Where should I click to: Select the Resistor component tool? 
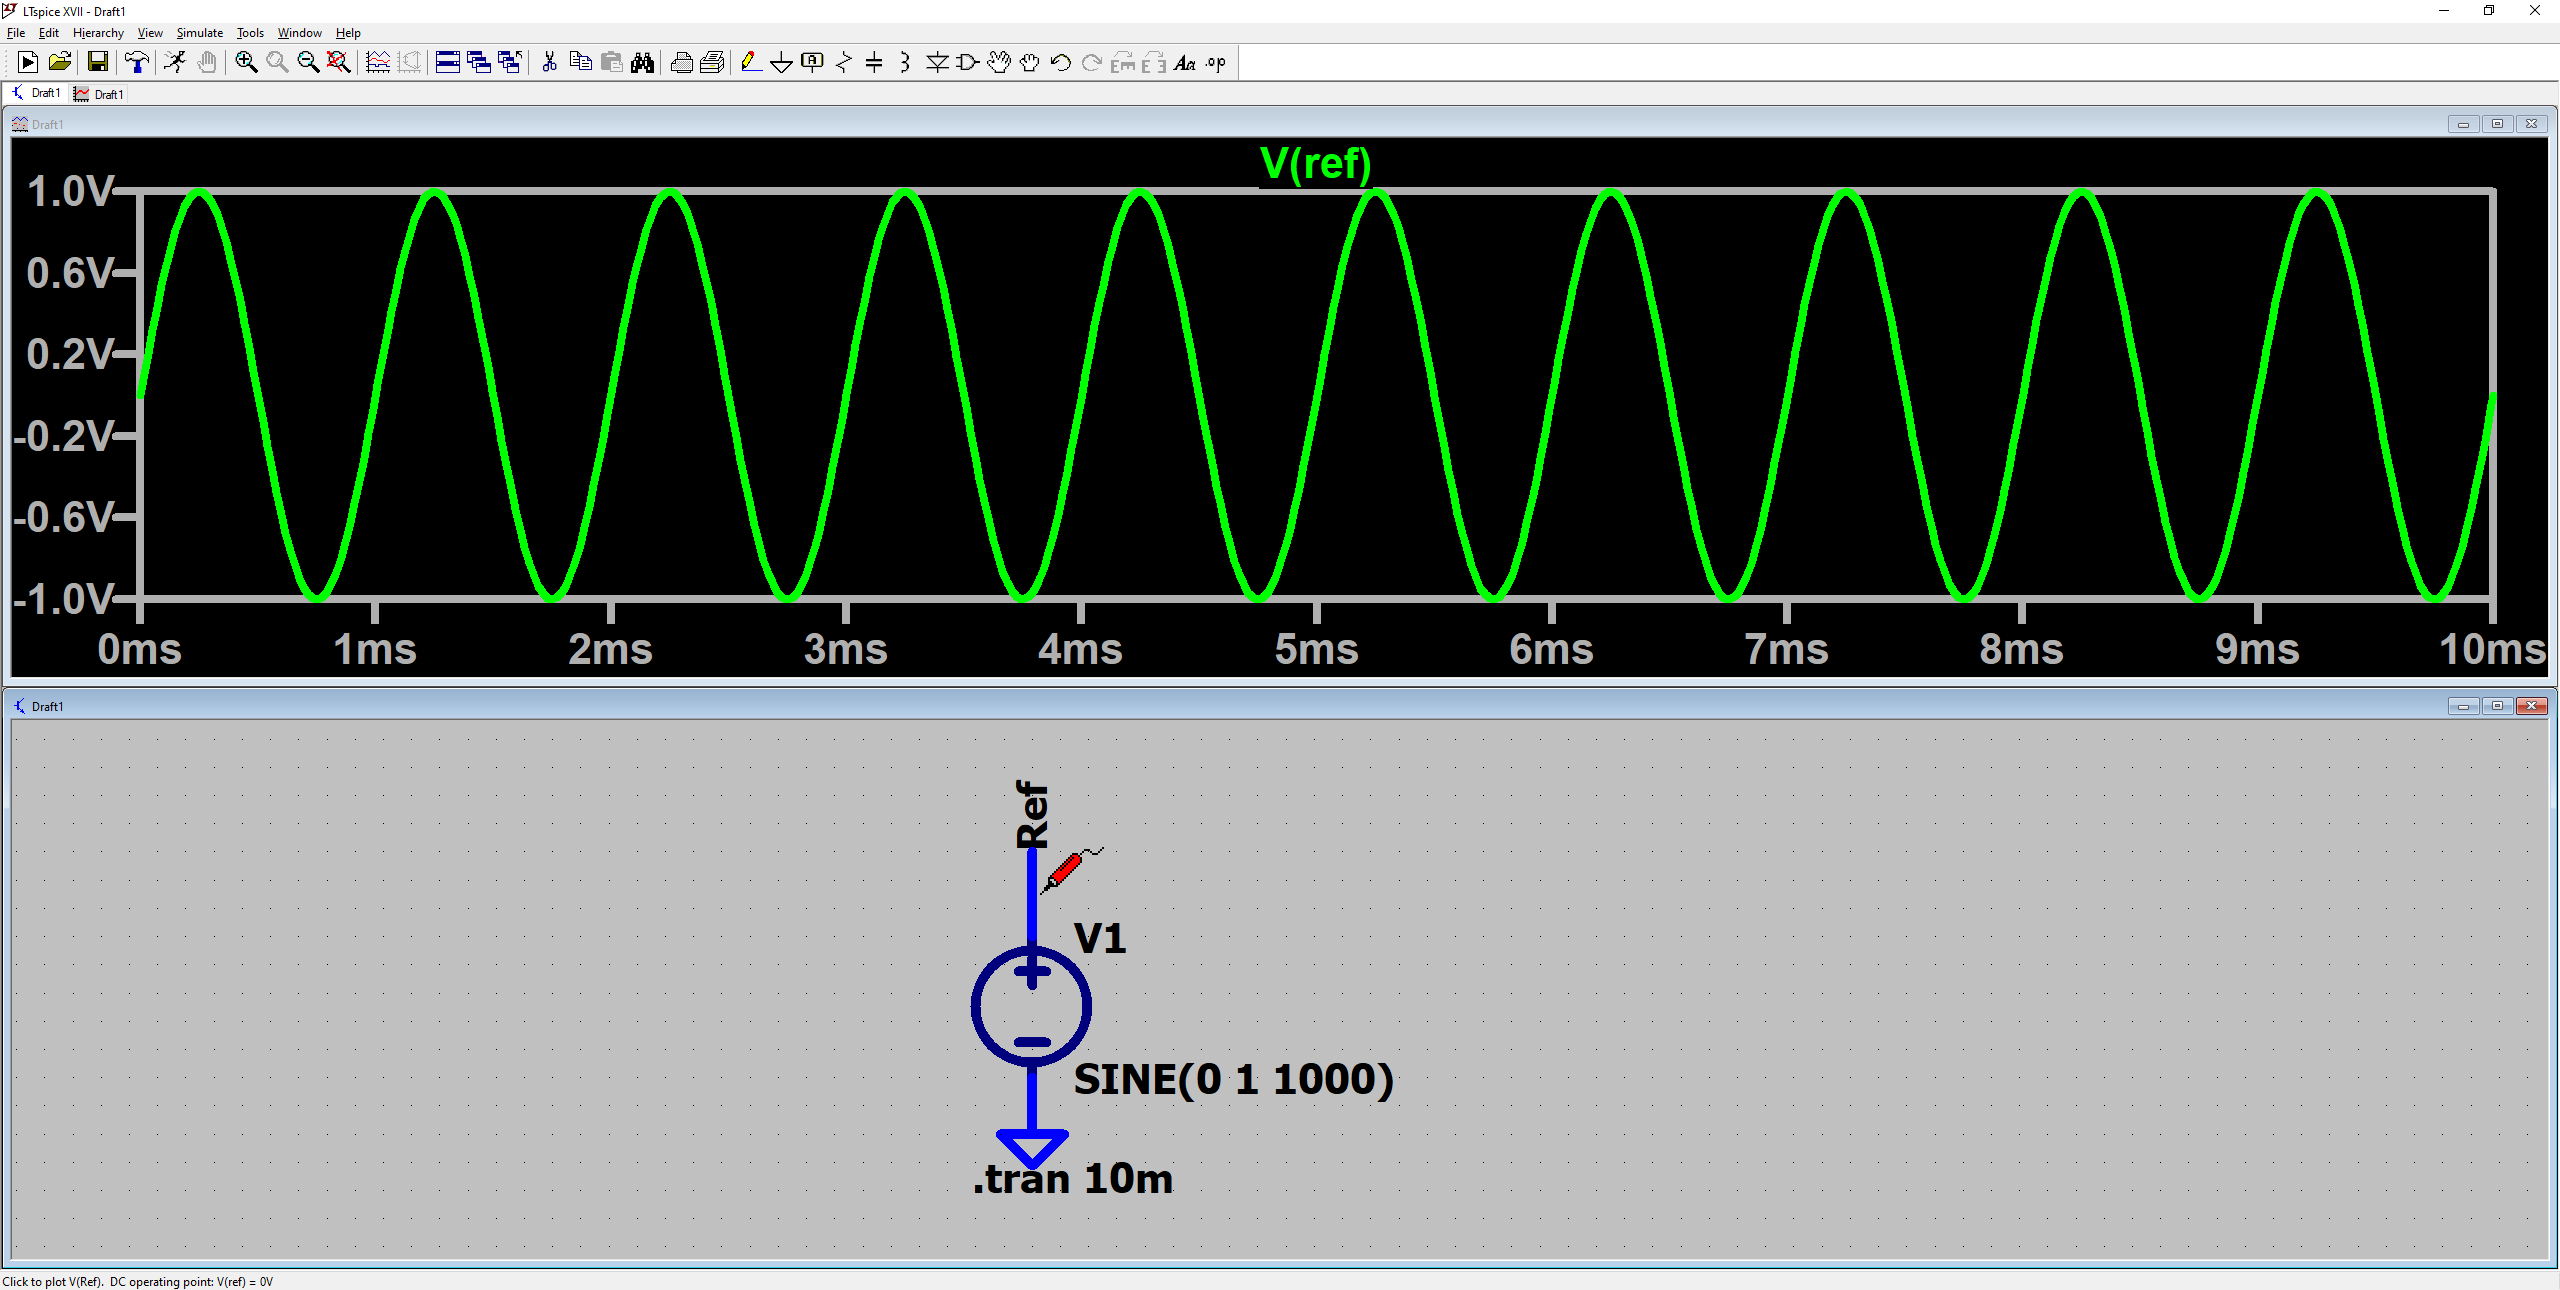(843, 63)
